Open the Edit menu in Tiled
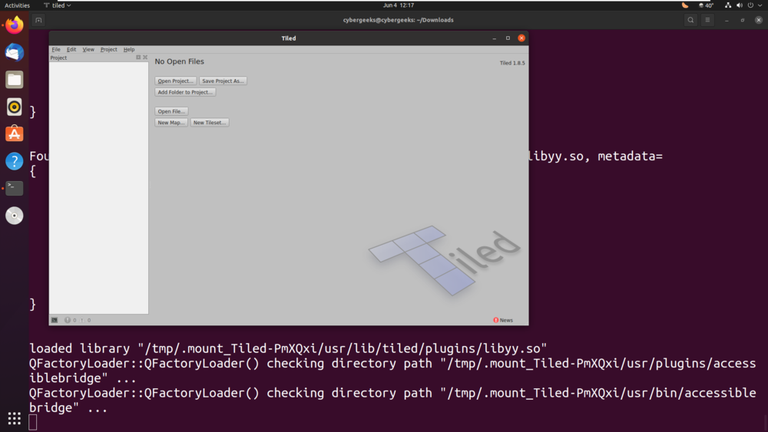Image resolution: width=768 pixels, height=432 pixels. 71,49
